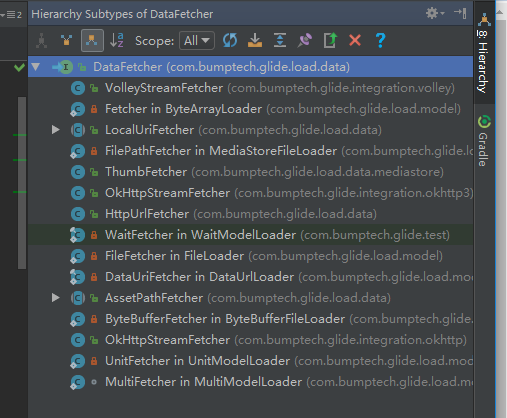The image size is (507, 418).
Task: Select DataUriFetcher in DataUrlLoader
Action: pyautogui.click(x=250, y=277)
